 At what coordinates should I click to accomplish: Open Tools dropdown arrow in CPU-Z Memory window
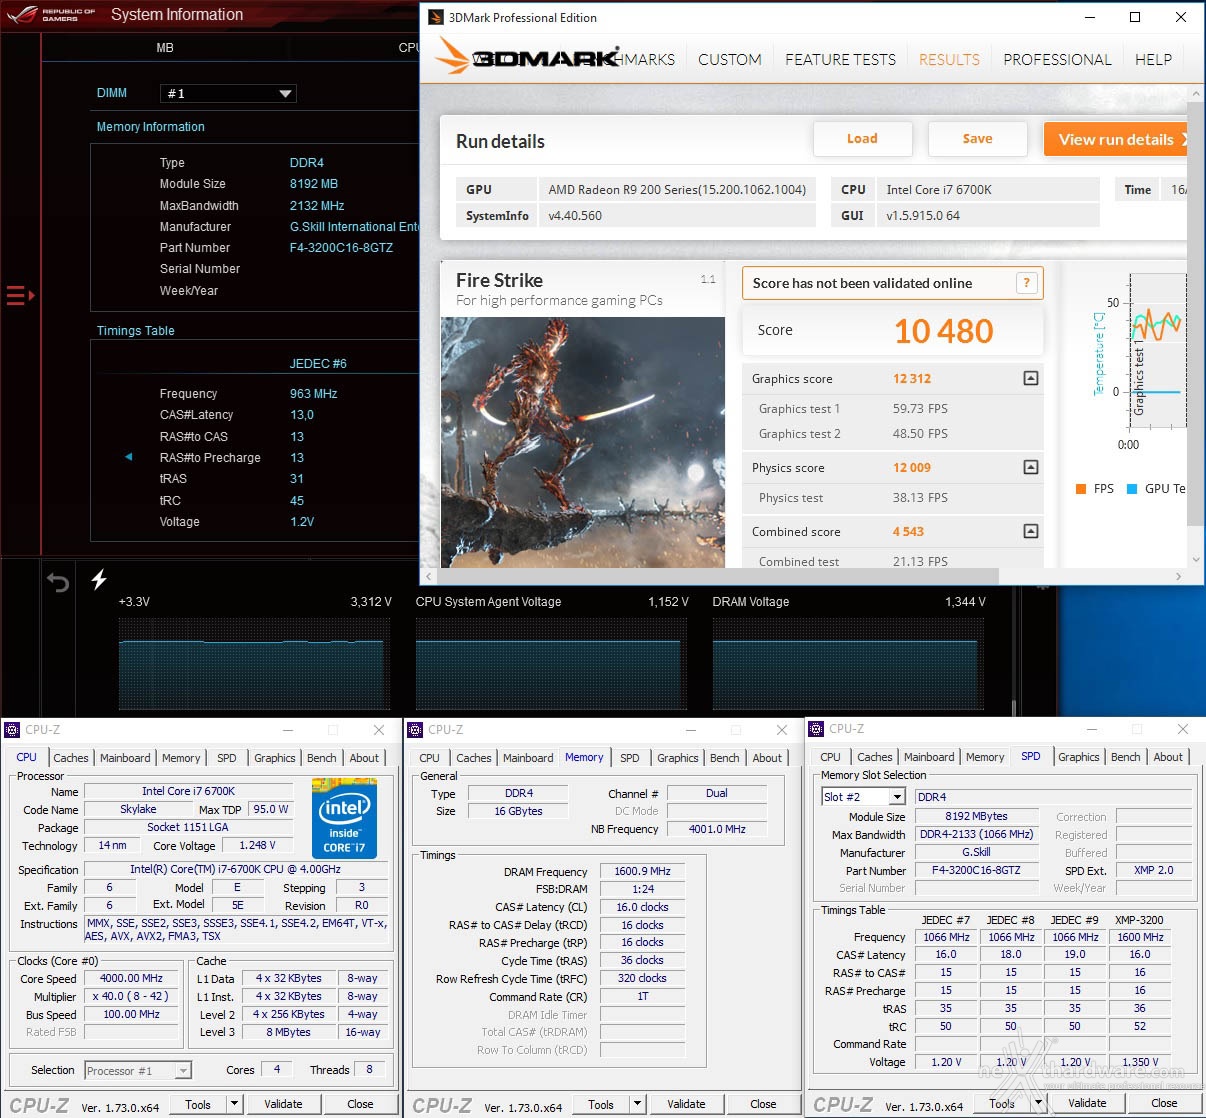637,1104
